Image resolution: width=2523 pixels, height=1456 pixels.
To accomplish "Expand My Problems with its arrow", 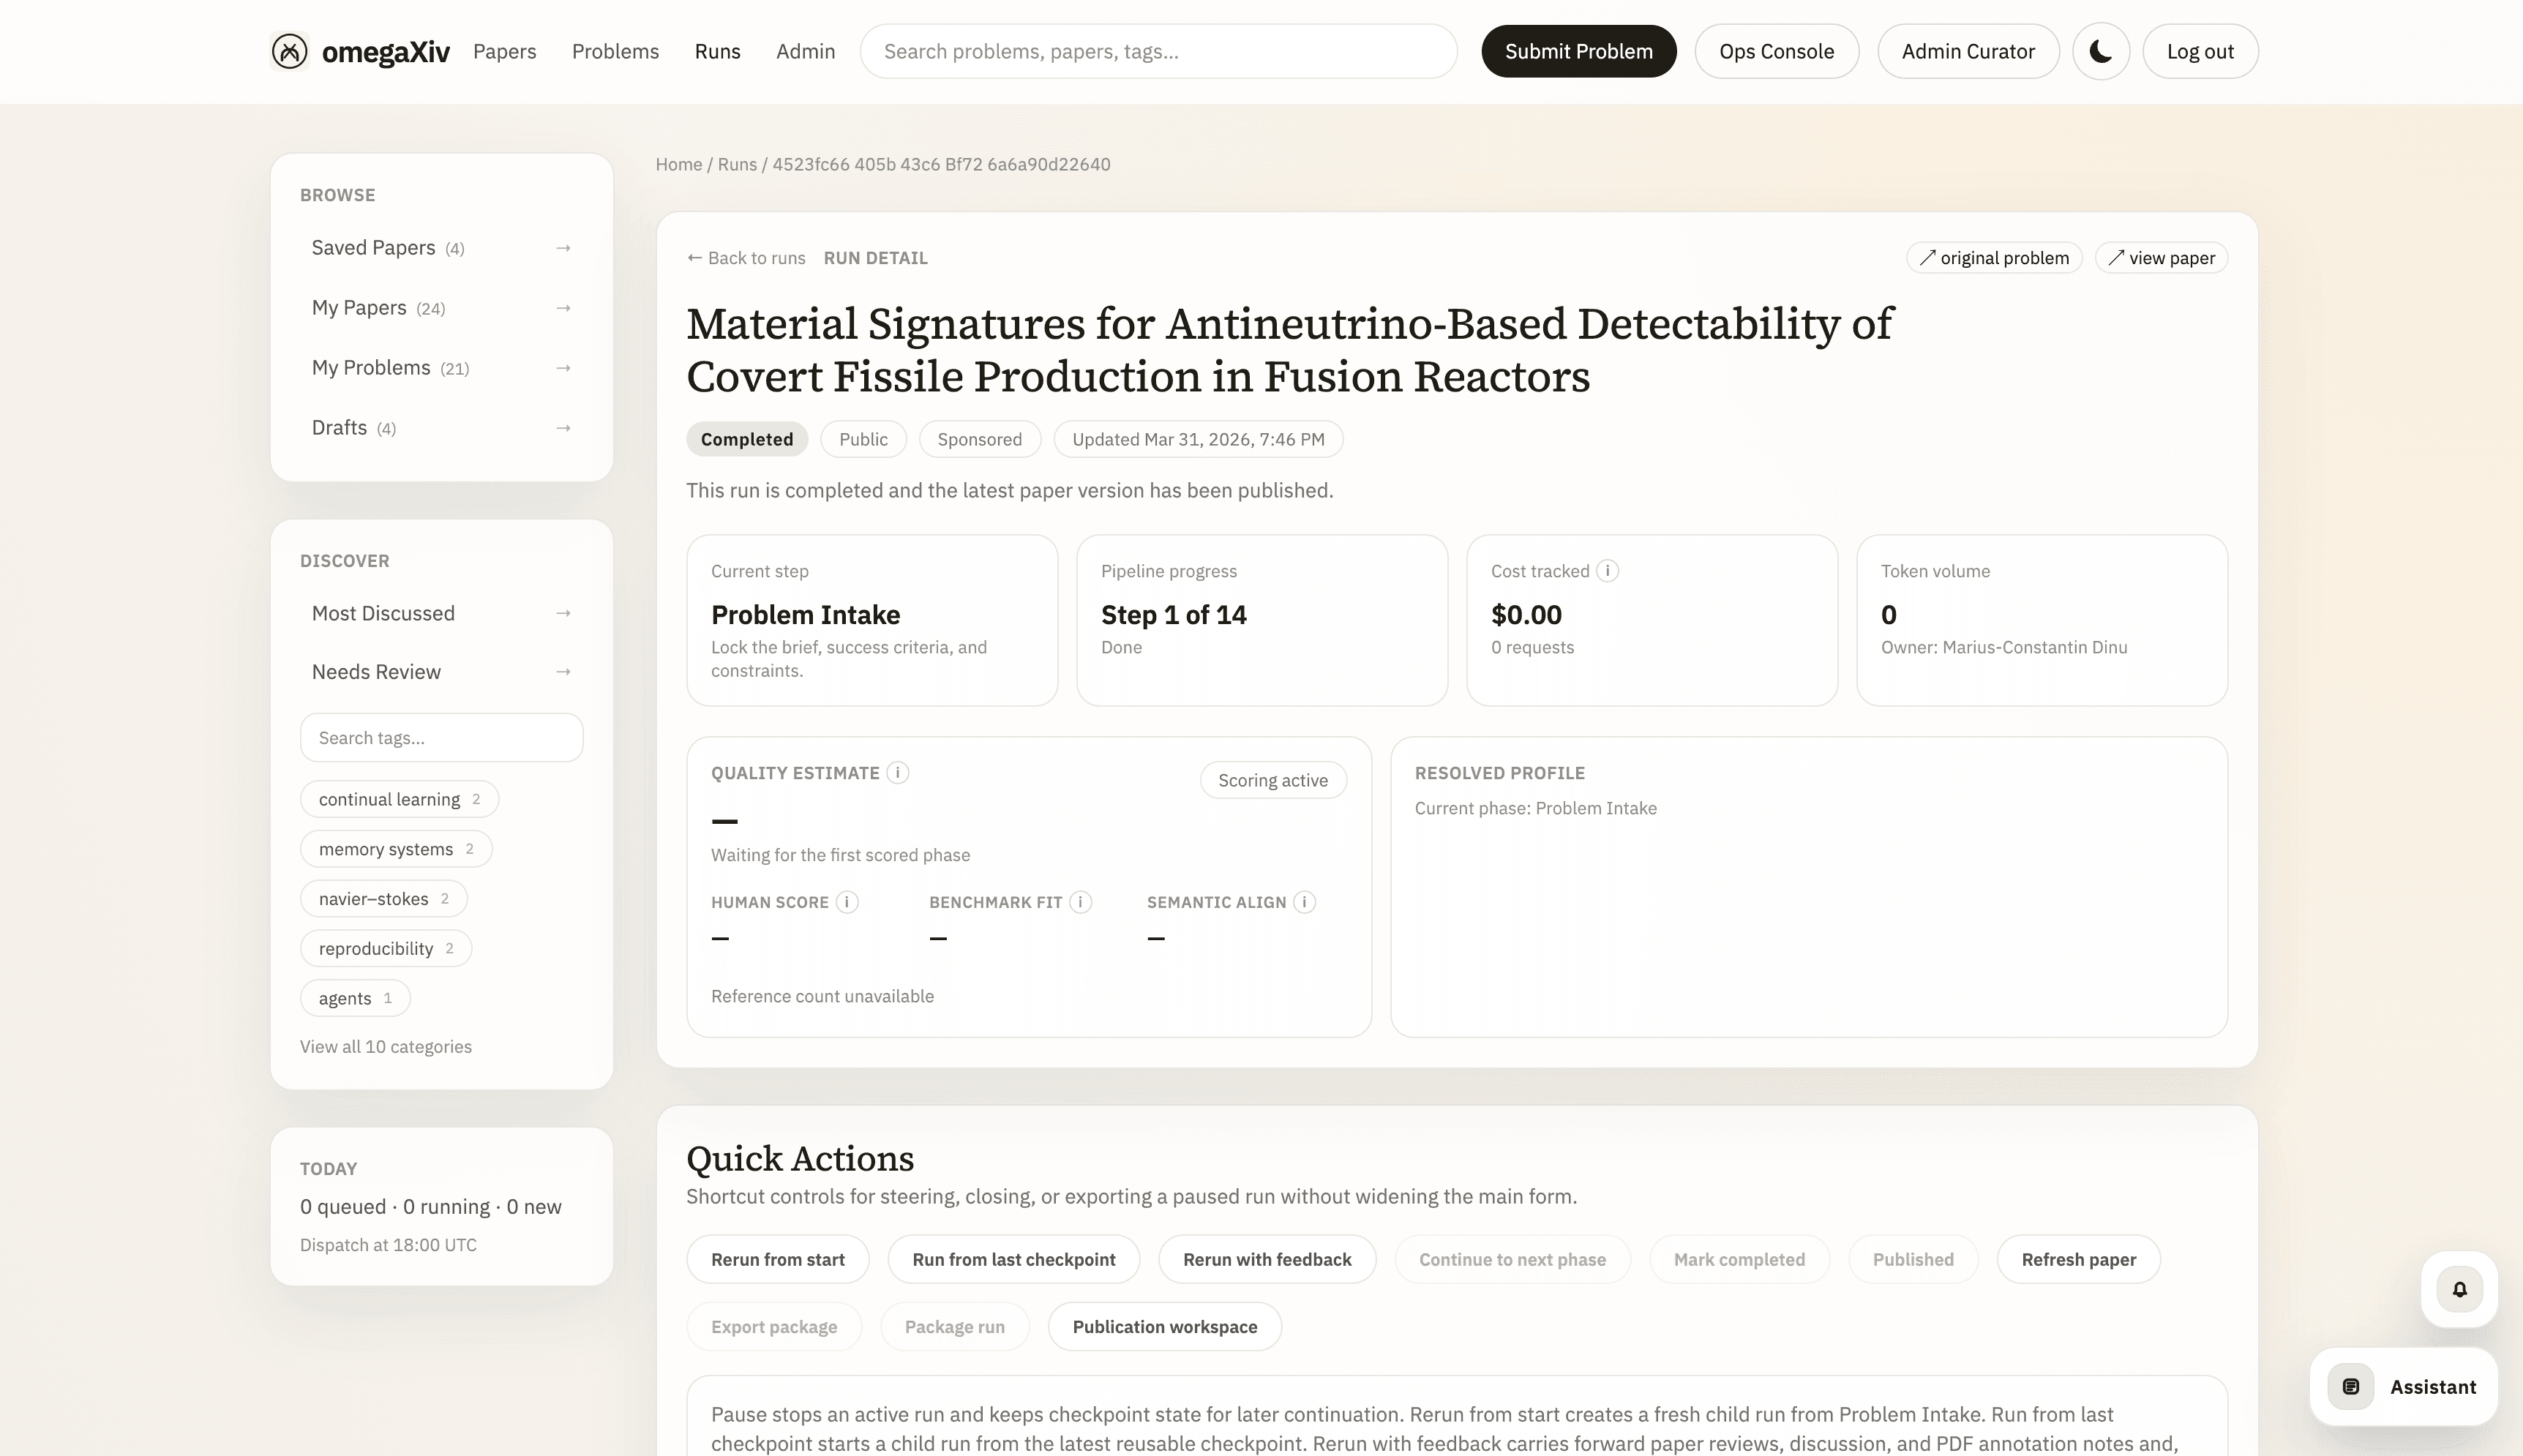I will [x=563, y=367].
